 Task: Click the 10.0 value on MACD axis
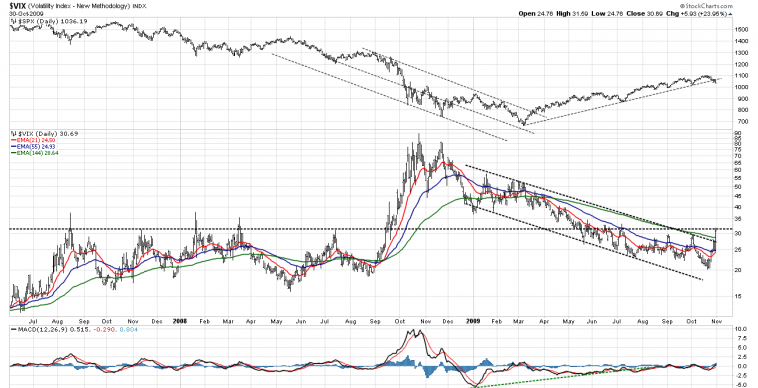(741, 329)
